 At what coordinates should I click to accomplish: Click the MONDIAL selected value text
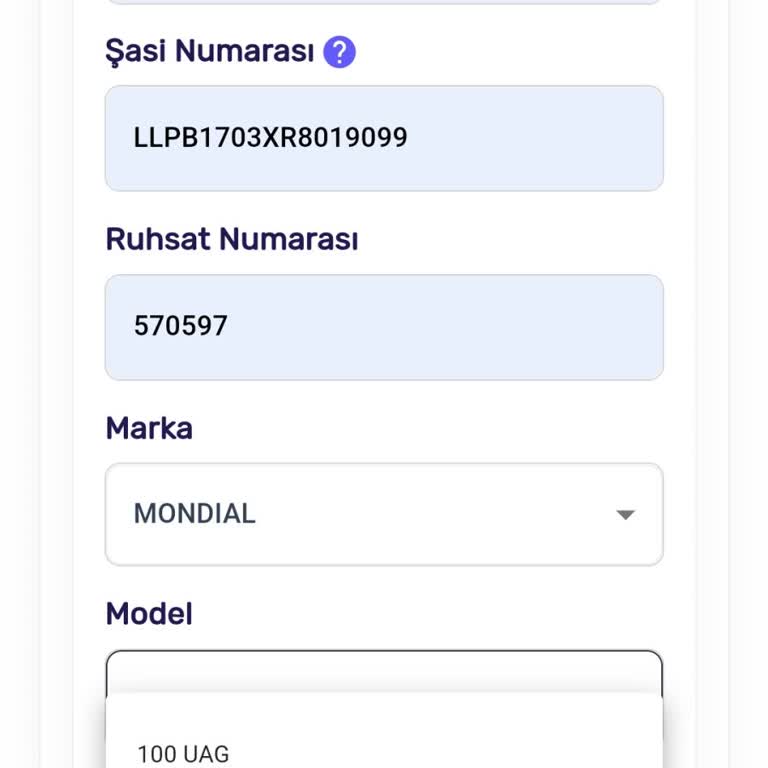pos(195,514)
